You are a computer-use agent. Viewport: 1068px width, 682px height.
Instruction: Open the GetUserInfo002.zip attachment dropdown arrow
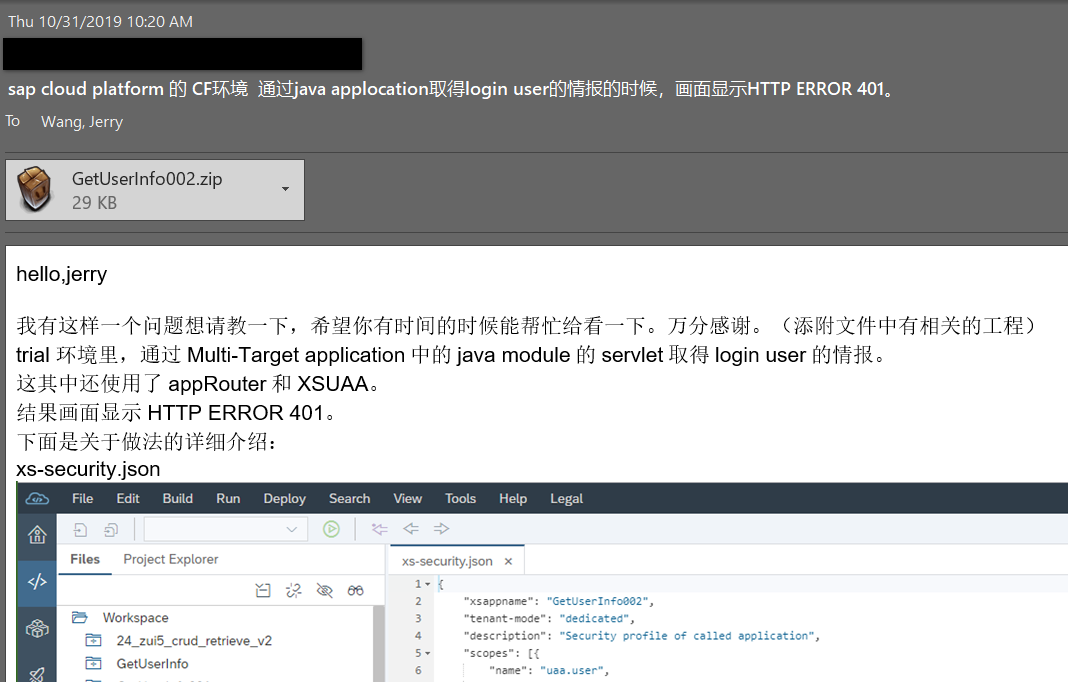(285, 189)
